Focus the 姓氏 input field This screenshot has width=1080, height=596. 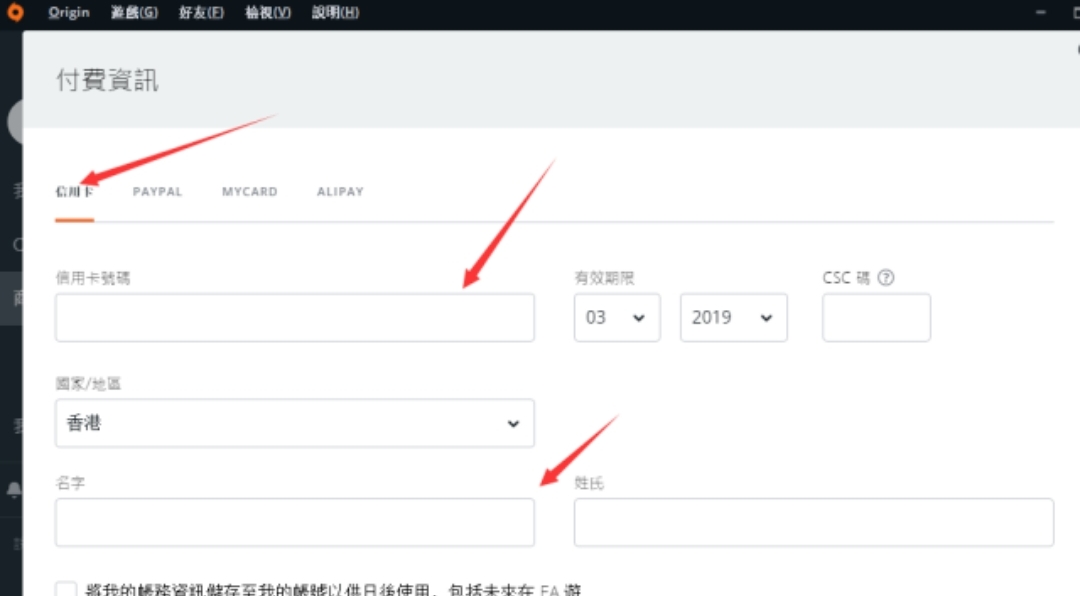(x=813, y=522)
